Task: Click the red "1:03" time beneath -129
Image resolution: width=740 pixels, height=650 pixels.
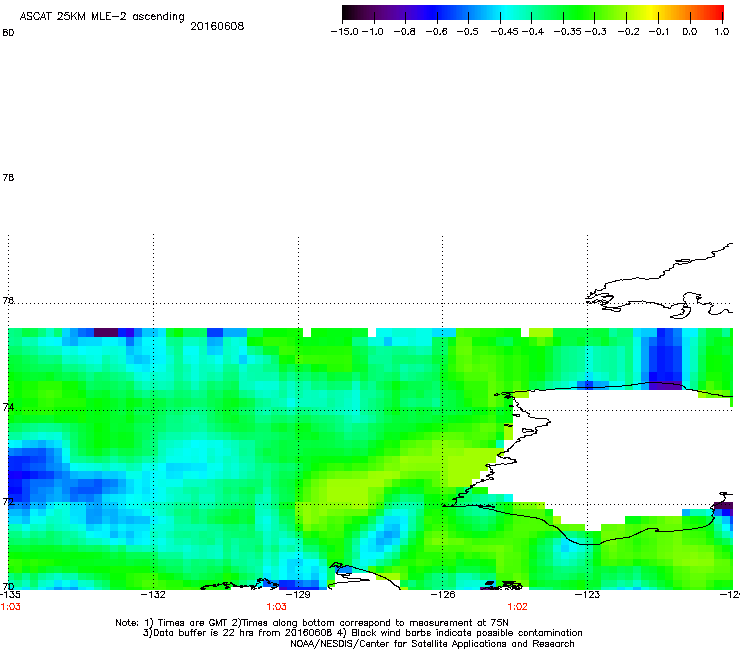Action: tap(277, 607)
